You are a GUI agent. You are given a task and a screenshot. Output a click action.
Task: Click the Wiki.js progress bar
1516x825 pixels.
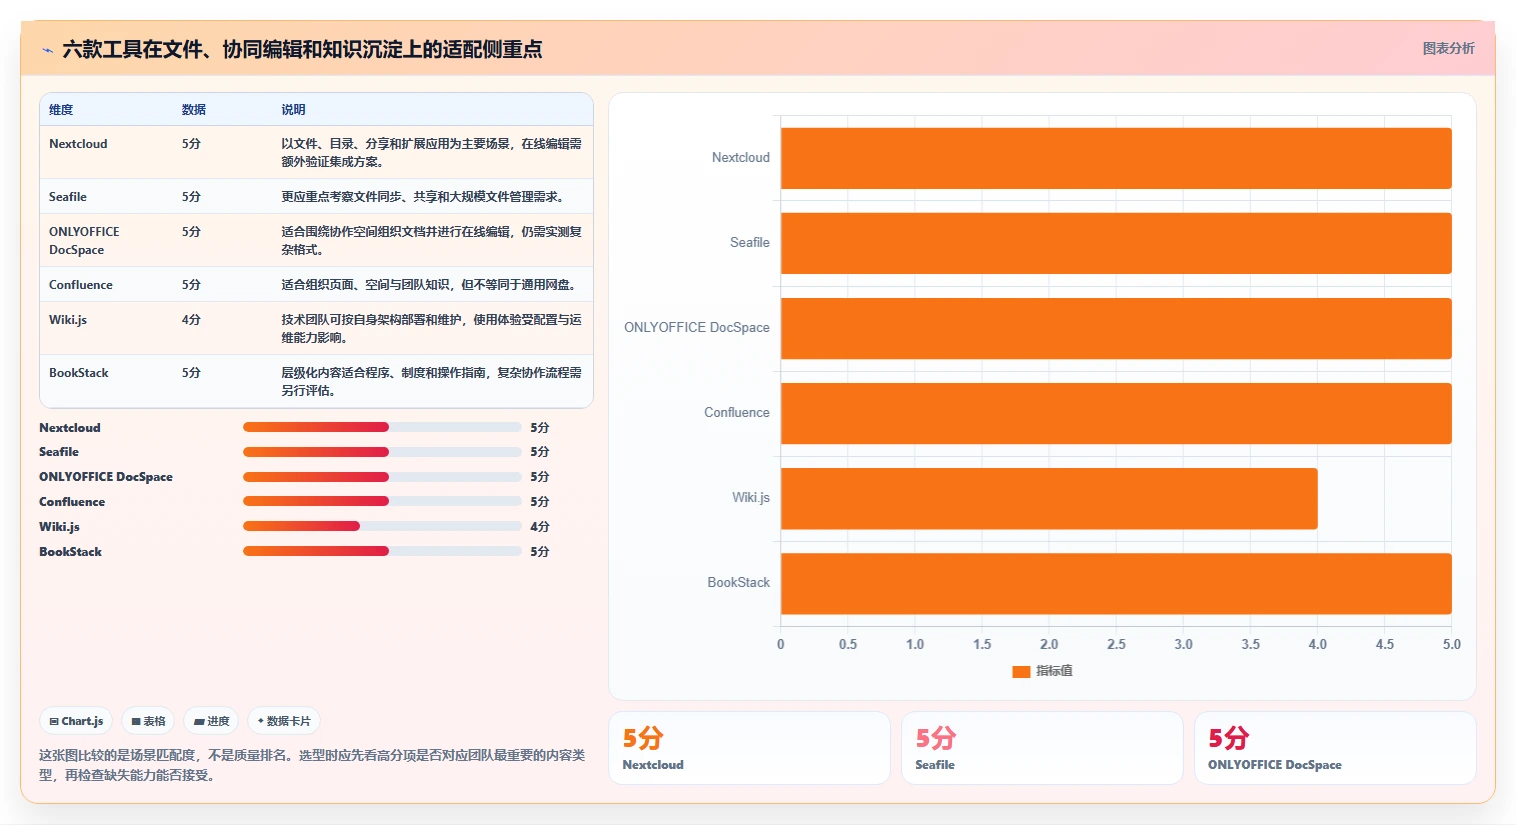click(x=382, y=526)
